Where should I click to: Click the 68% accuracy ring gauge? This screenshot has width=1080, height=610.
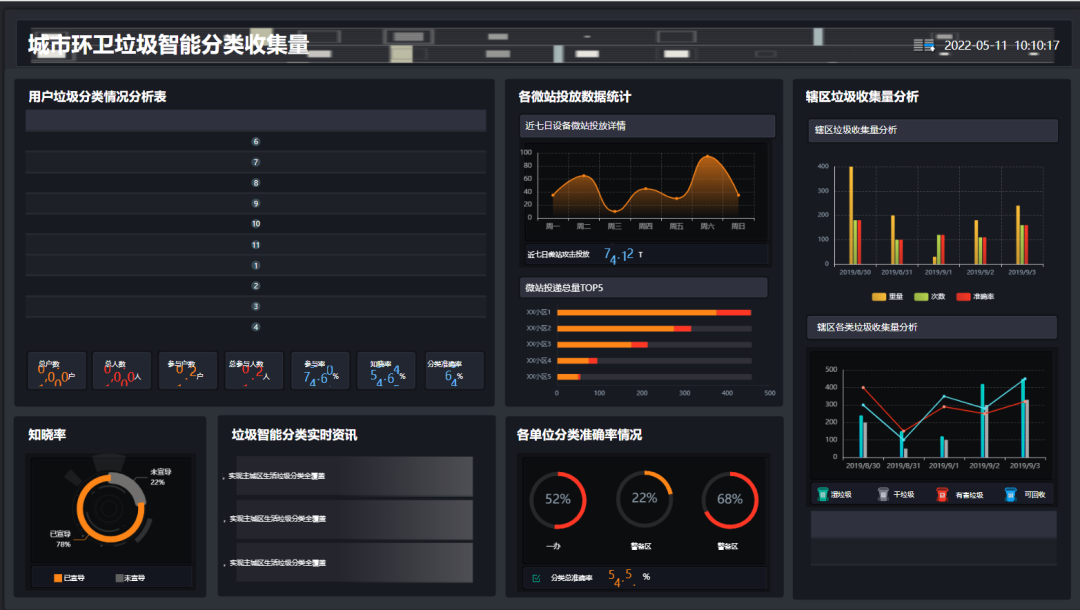[729, 500]
